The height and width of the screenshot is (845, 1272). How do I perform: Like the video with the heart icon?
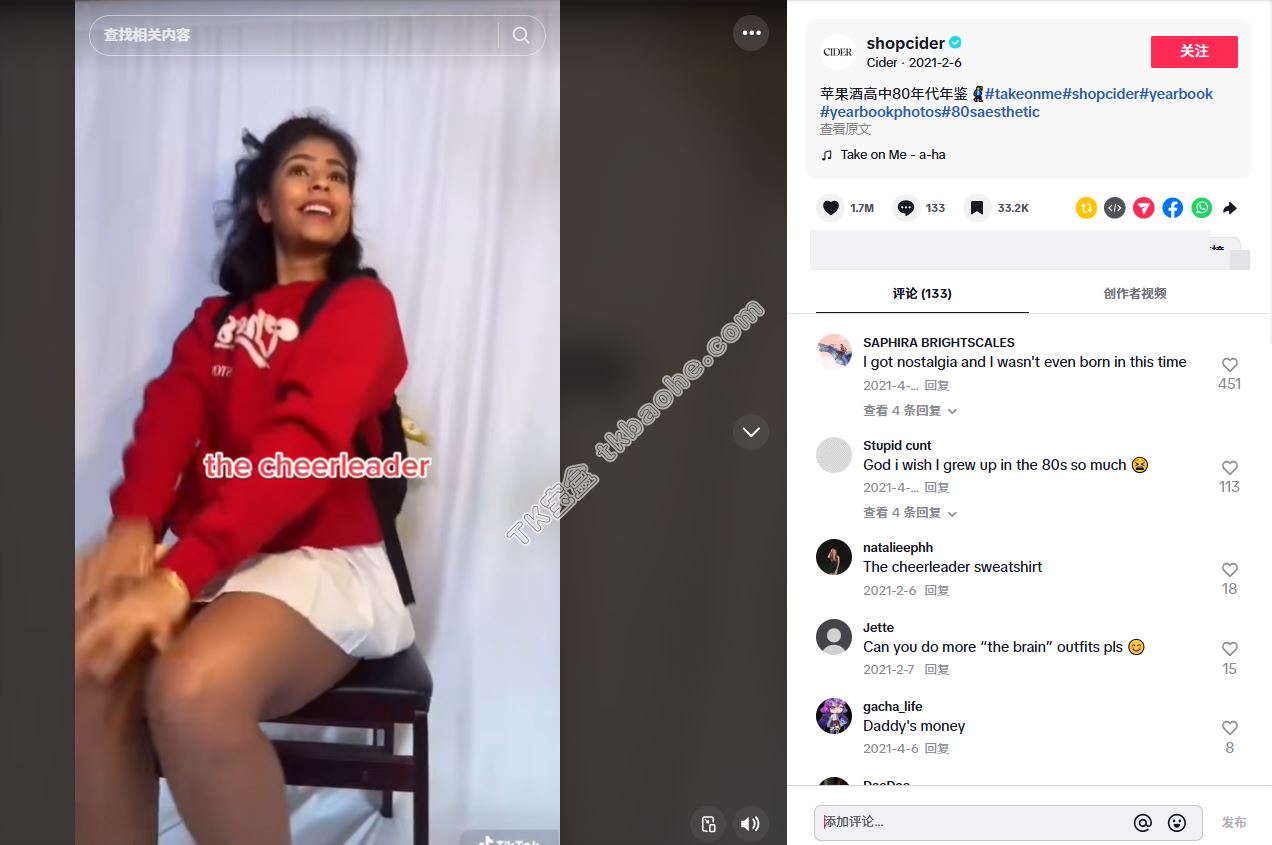pyautogui.click(x=830, y=208)
